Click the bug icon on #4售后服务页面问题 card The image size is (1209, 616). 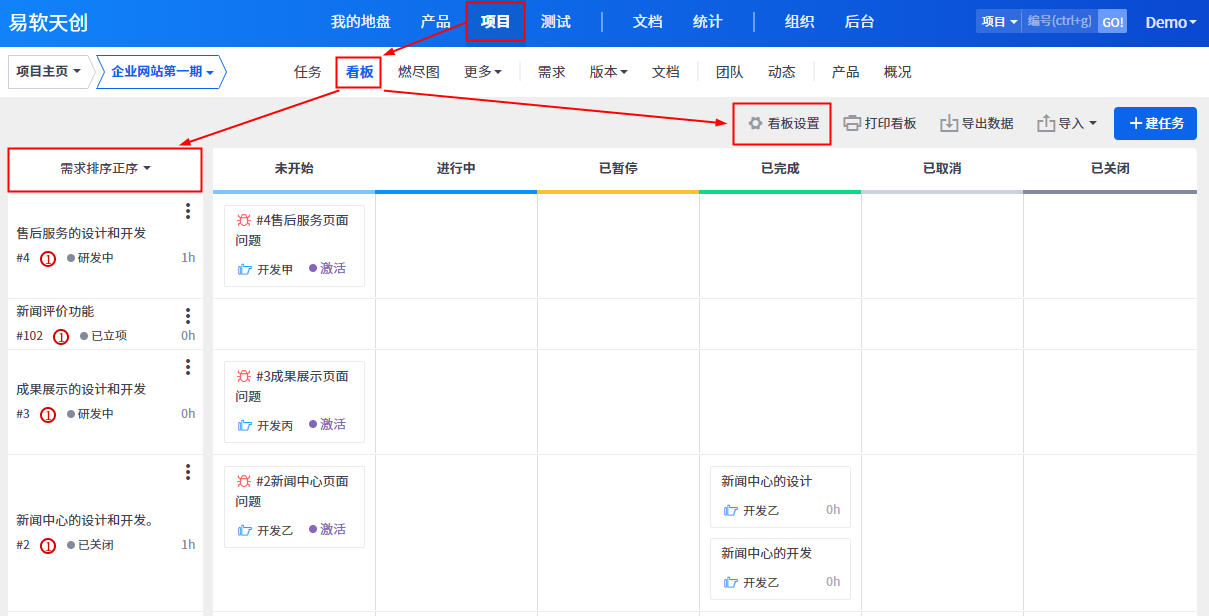coord(243,220)
